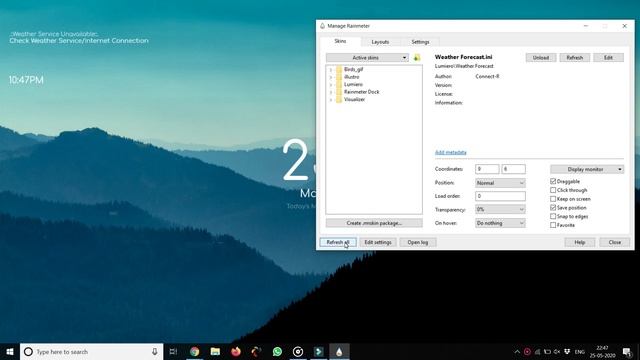
Task: Show hidden system tray icons
Action: [517, 351]
